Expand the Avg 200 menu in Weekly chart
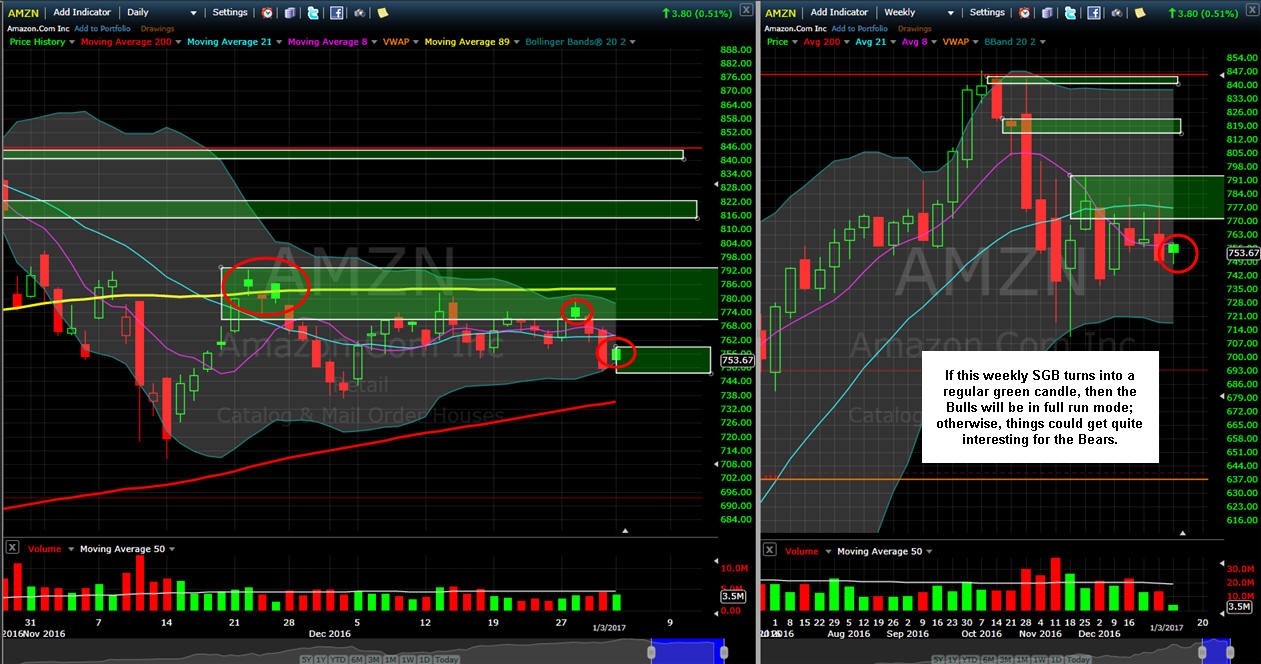The image size is (1261, 664). coord(846,42)
